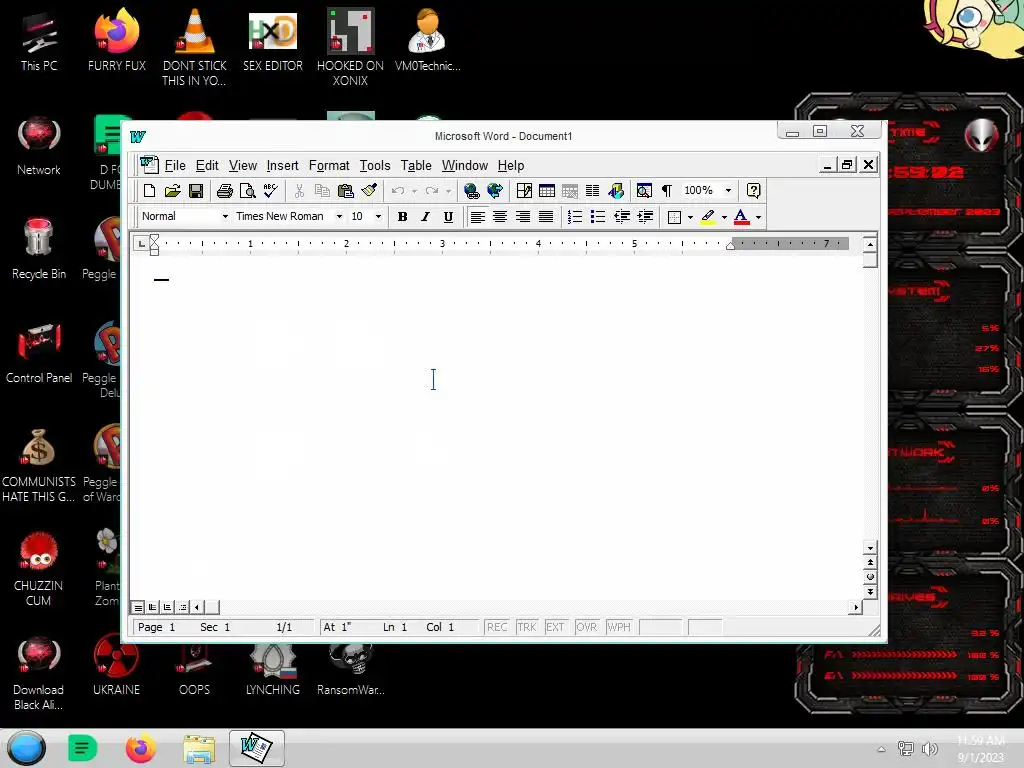Increase paragraph indent
The image size is (1024, 768).
point(645,217)
